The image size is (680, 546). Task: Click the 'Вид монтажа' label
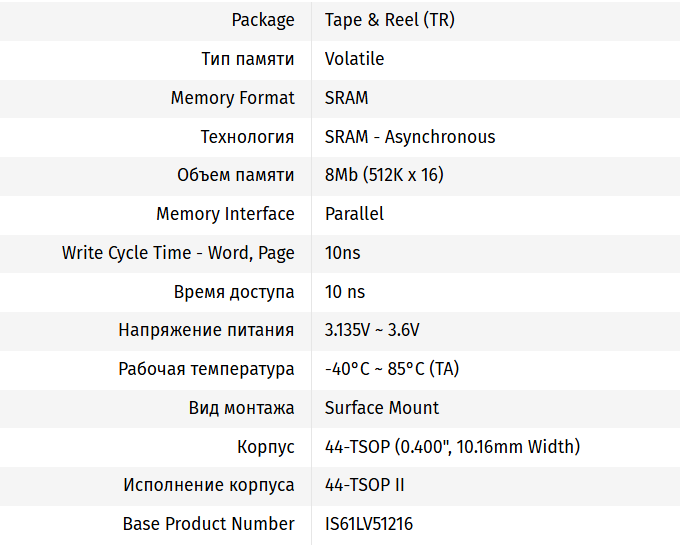coord(241,408)
